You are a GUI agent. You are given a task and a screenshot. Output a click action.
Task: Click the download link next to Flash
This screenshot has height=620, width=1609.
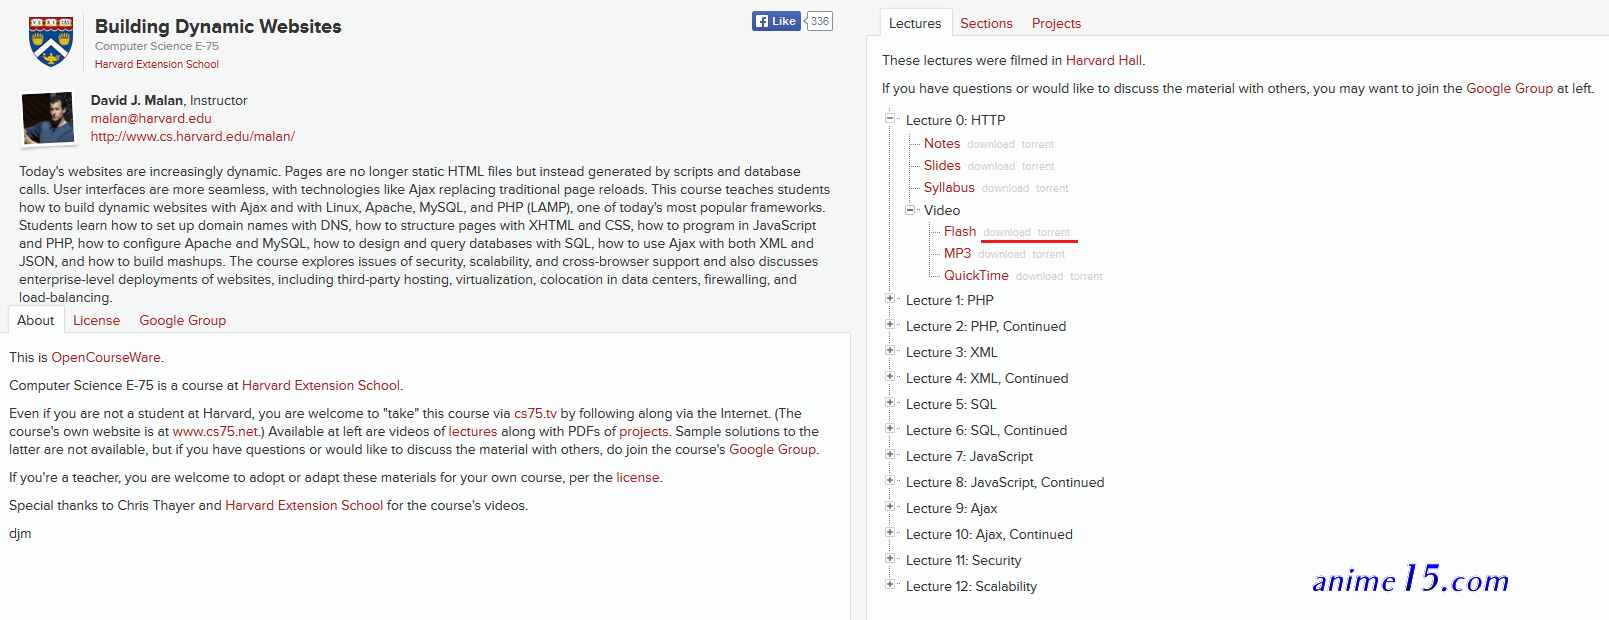pos(1006,232)
